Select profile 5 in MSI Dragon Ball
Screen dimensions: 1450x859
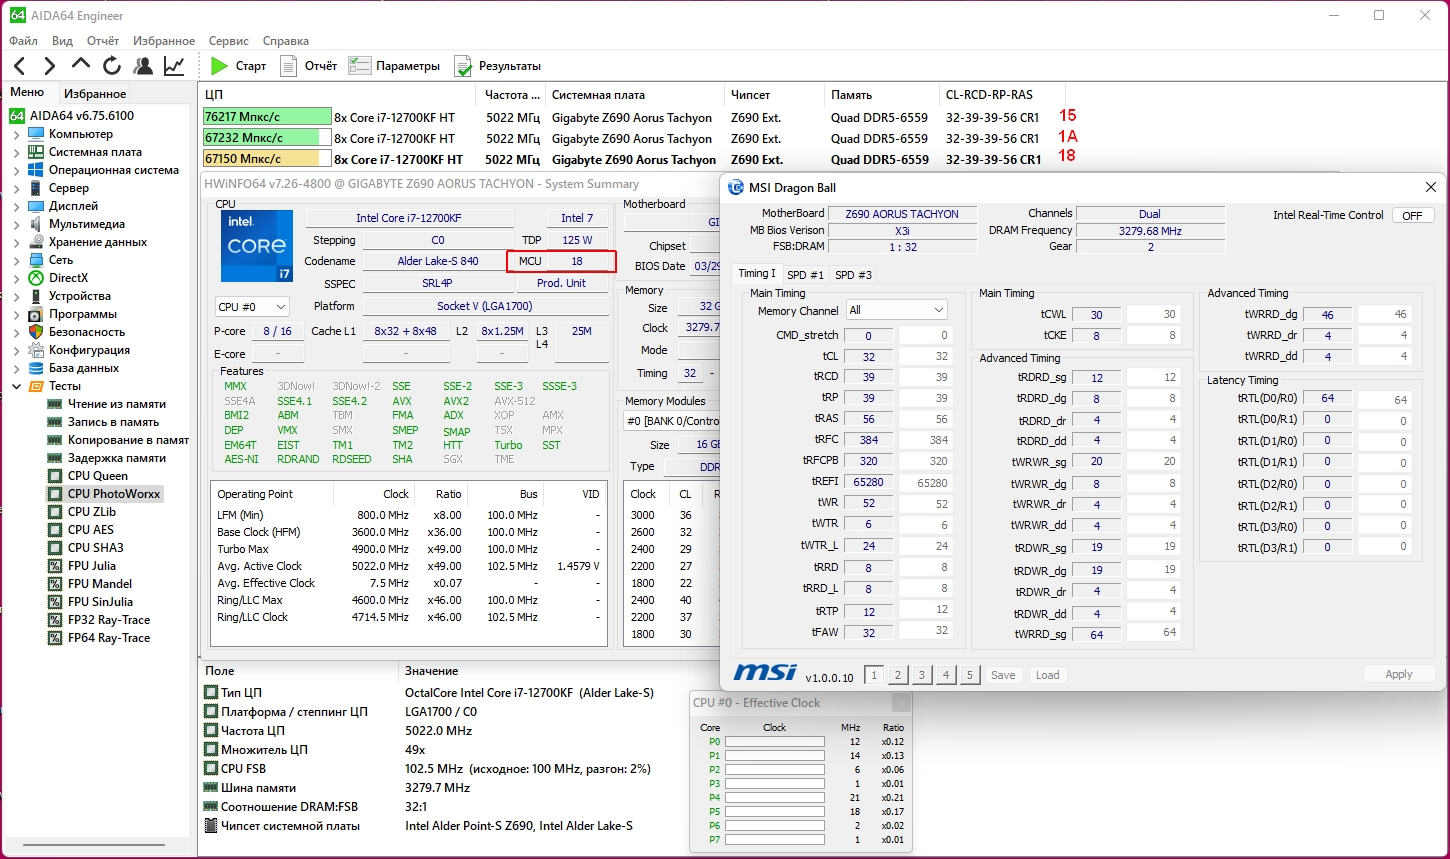pyautogui.click(x=970, y=675)
